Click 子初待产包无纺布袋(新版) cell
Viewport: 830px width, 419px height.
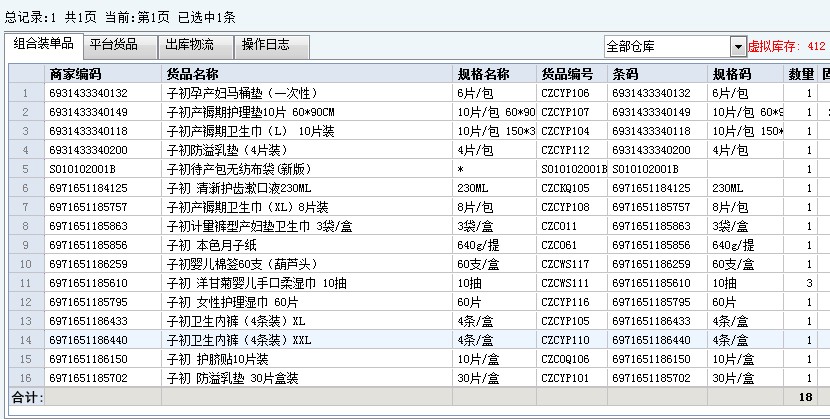(x=306, y=169)
